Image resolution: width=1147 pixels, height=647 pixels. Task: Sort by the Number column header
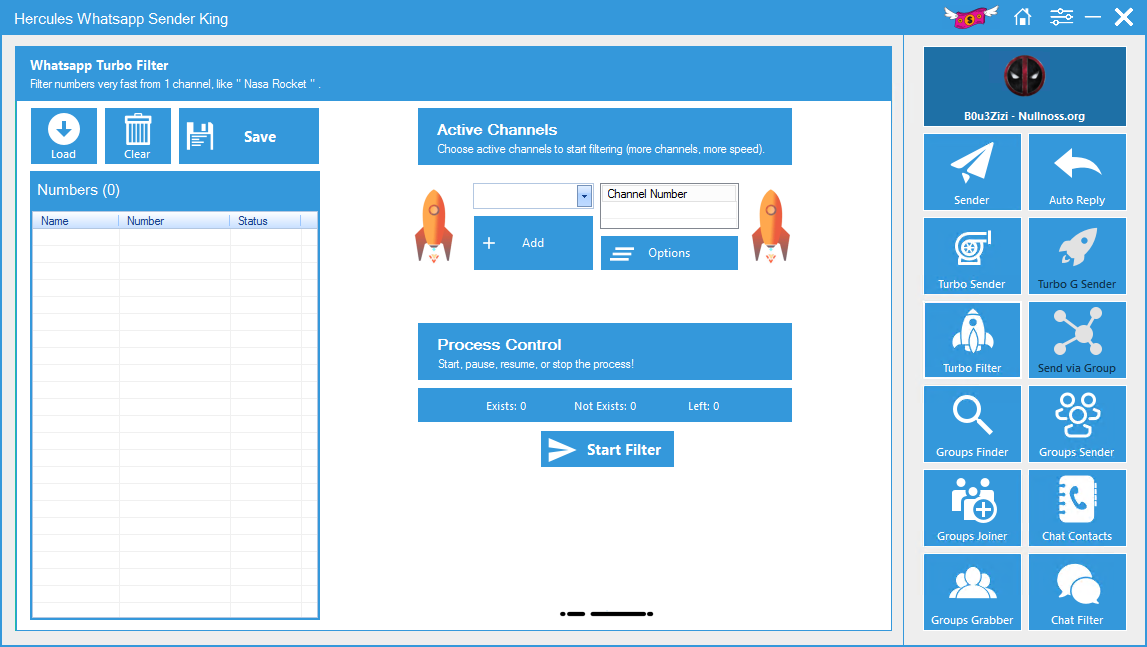pos(174,221)
